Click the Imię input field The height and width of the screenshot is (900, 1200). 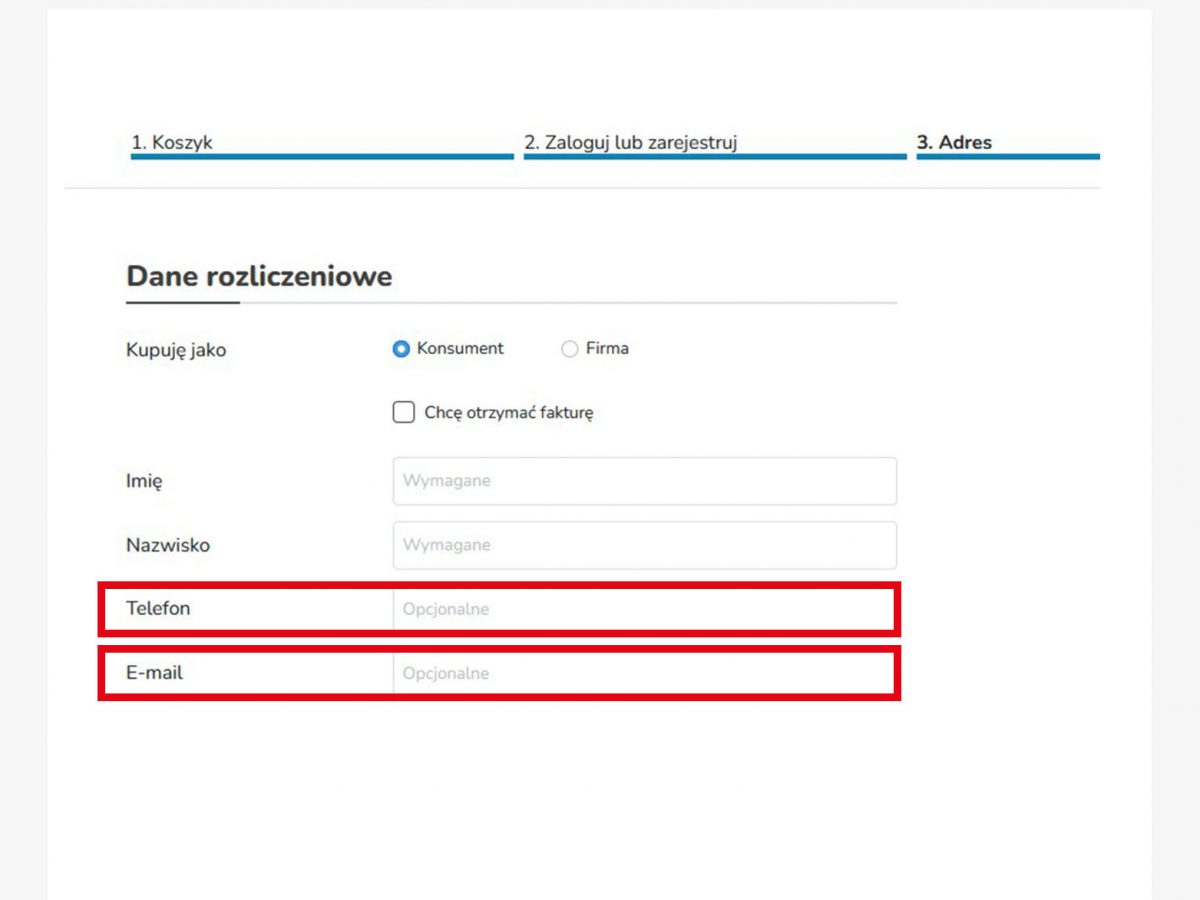(x=644, y=481)
